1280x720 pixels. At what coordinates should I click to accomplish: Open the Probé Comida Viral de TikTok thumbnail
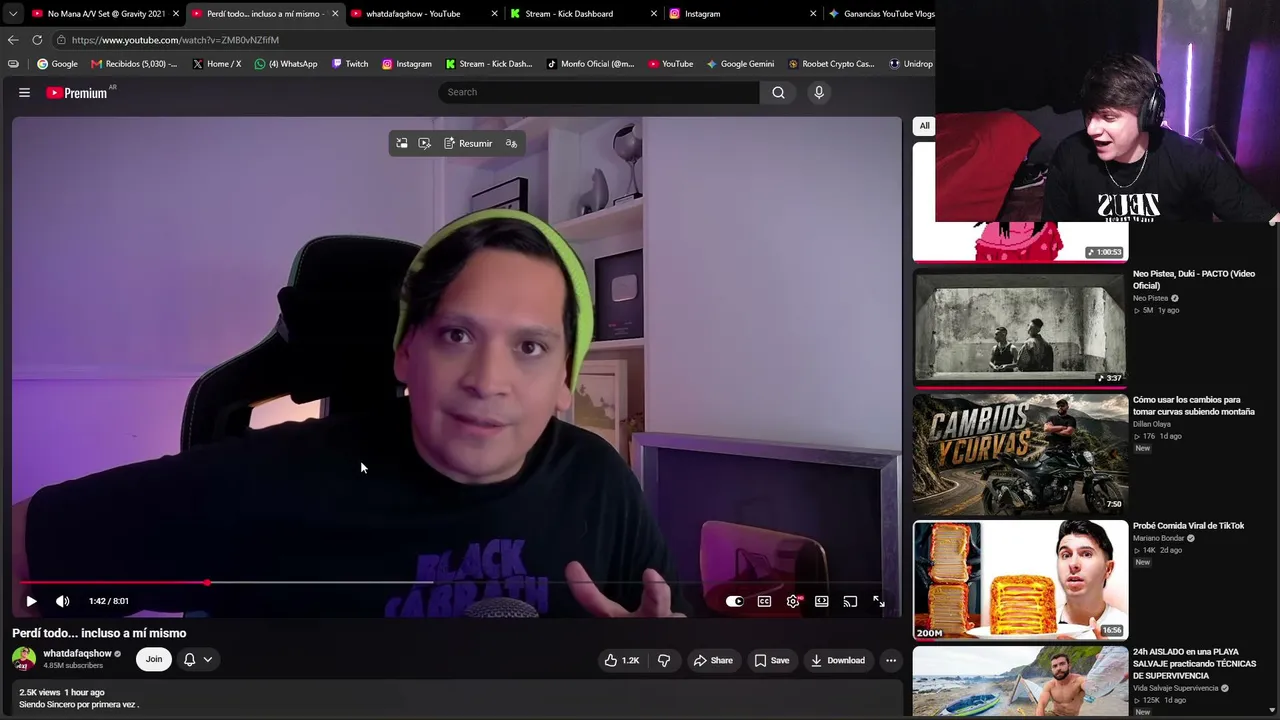pos(1020,580)
